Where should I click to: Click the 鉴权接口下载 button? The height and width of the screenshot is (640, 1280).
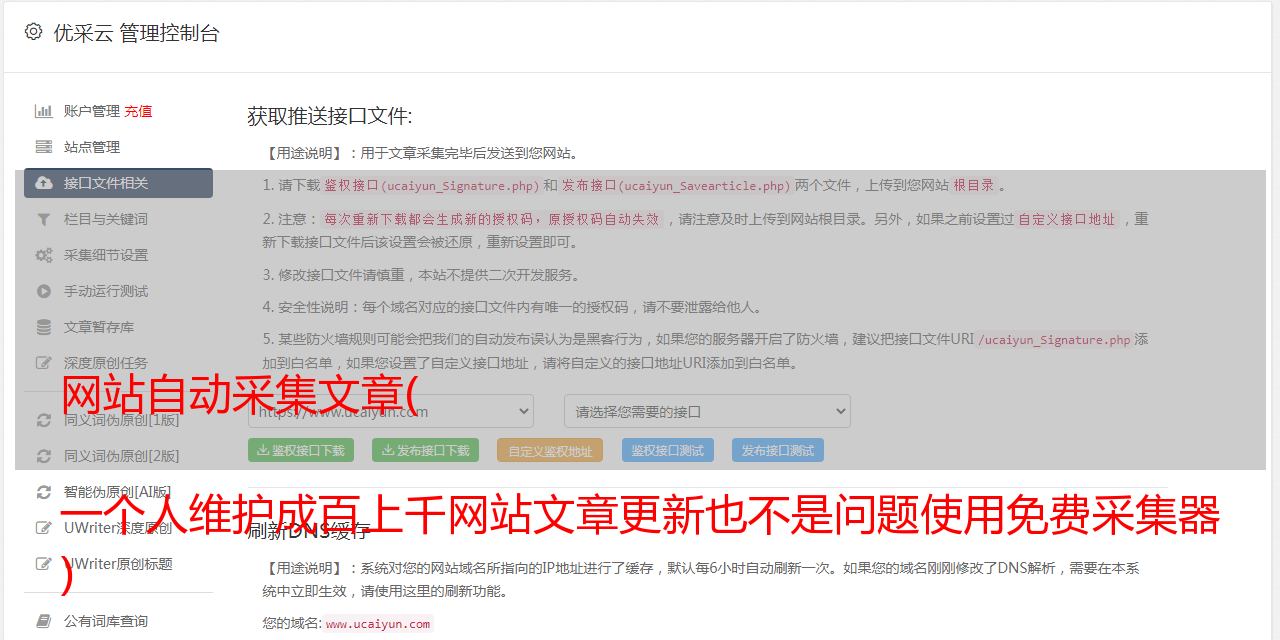(x=300, y=450)
